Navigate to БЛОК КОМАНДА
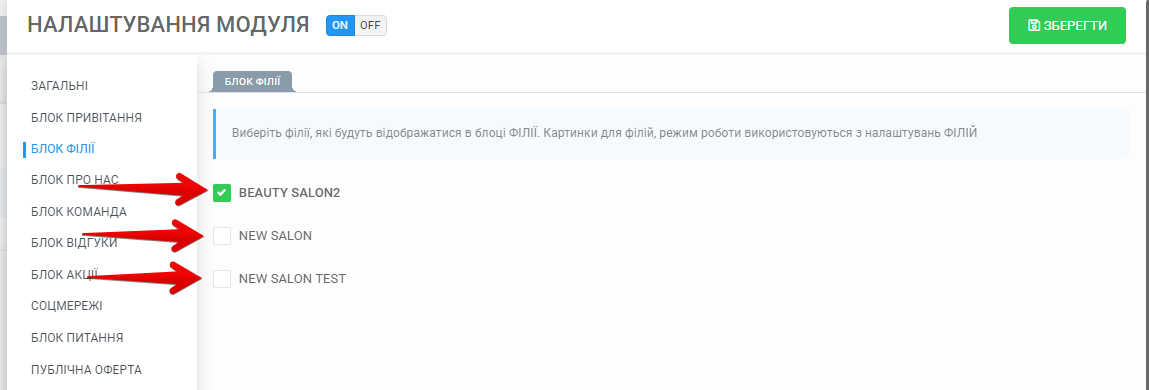The width and height of the screenshot is (1149, 390). [x=79, y=212]
